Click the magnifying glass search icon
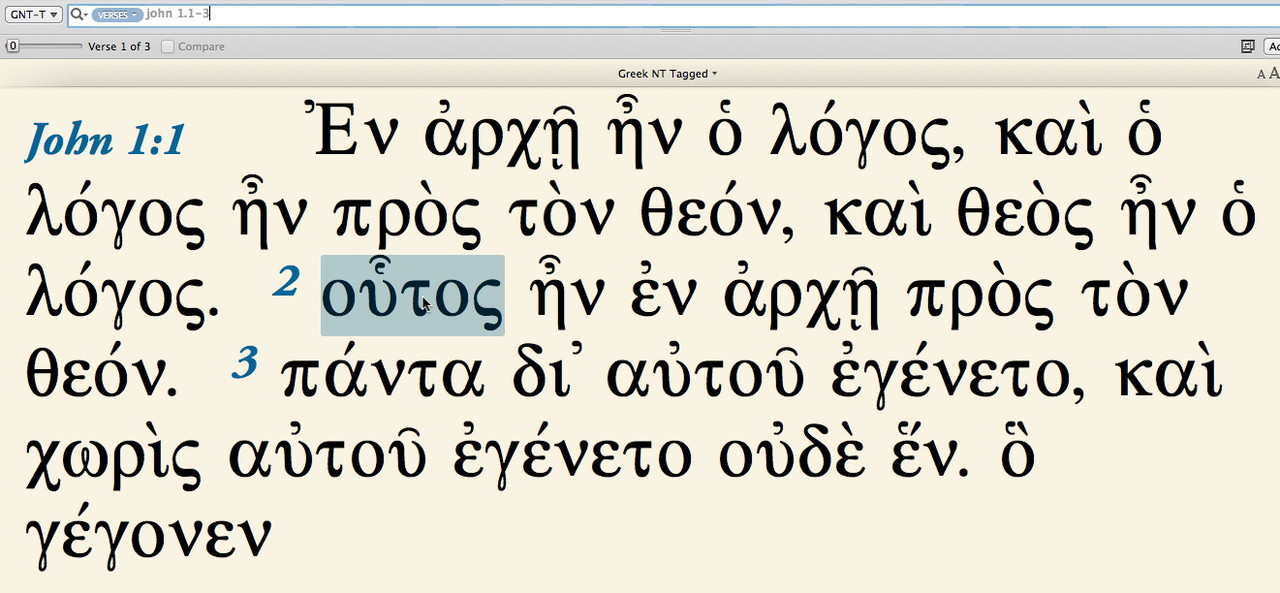 pos(78,15)
